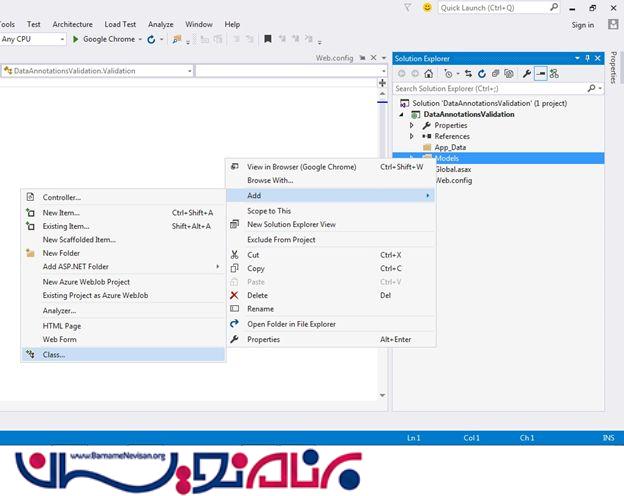
Task: Click the feedback smiley face icon
Action: point(428,7)
